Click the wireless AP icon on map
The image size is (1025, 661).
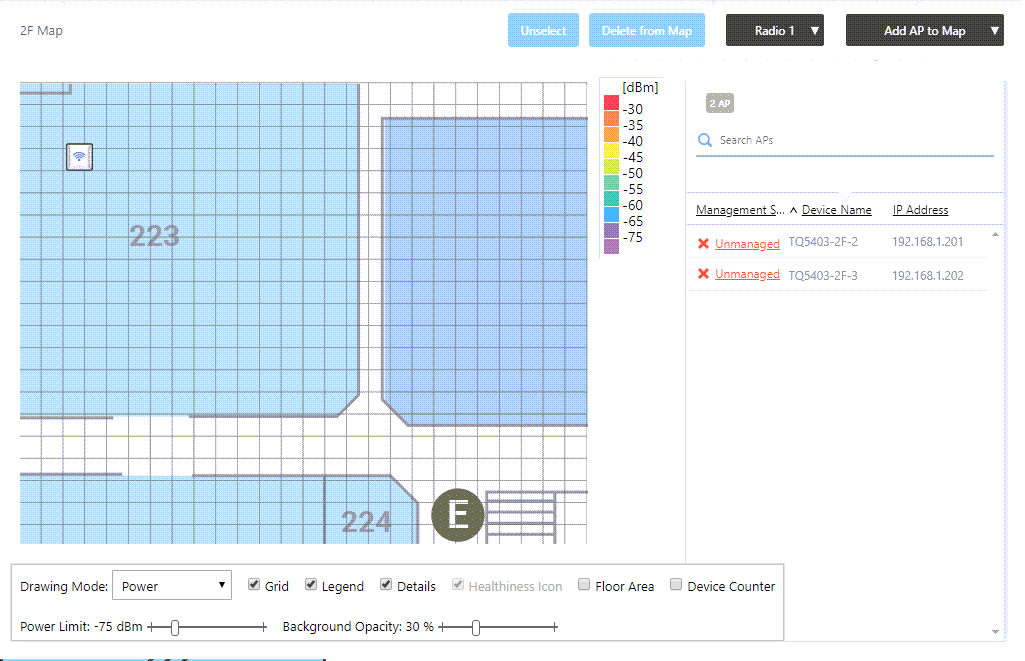pos(80,156)
